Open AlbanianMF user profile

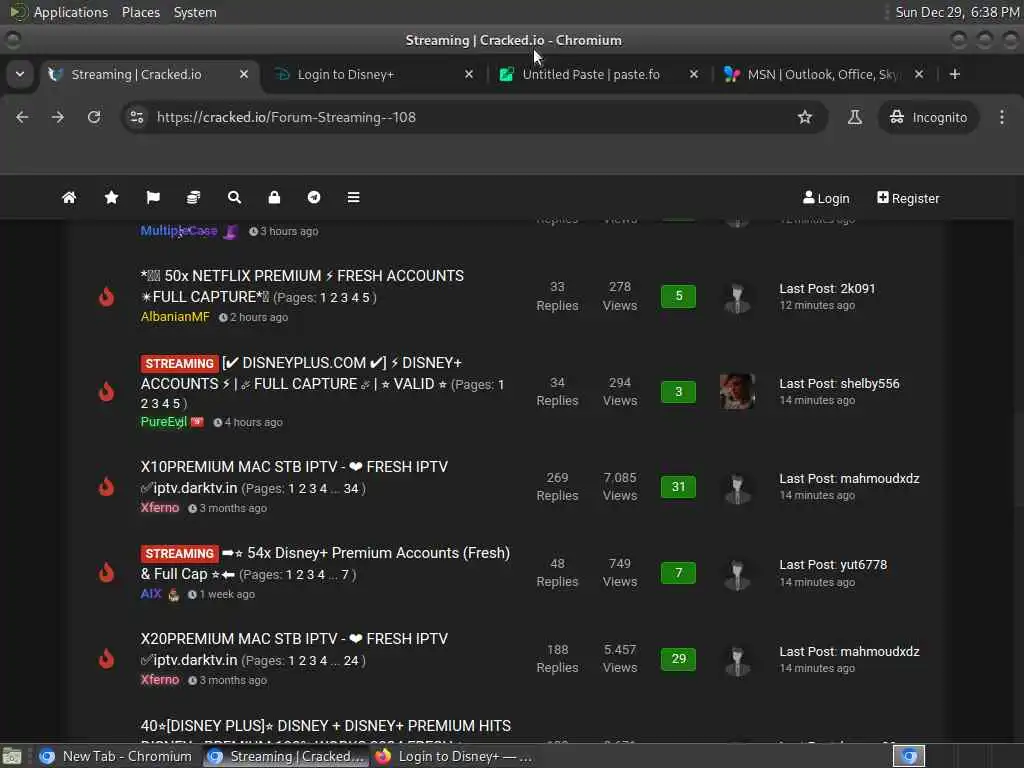(x=175, y=317)
